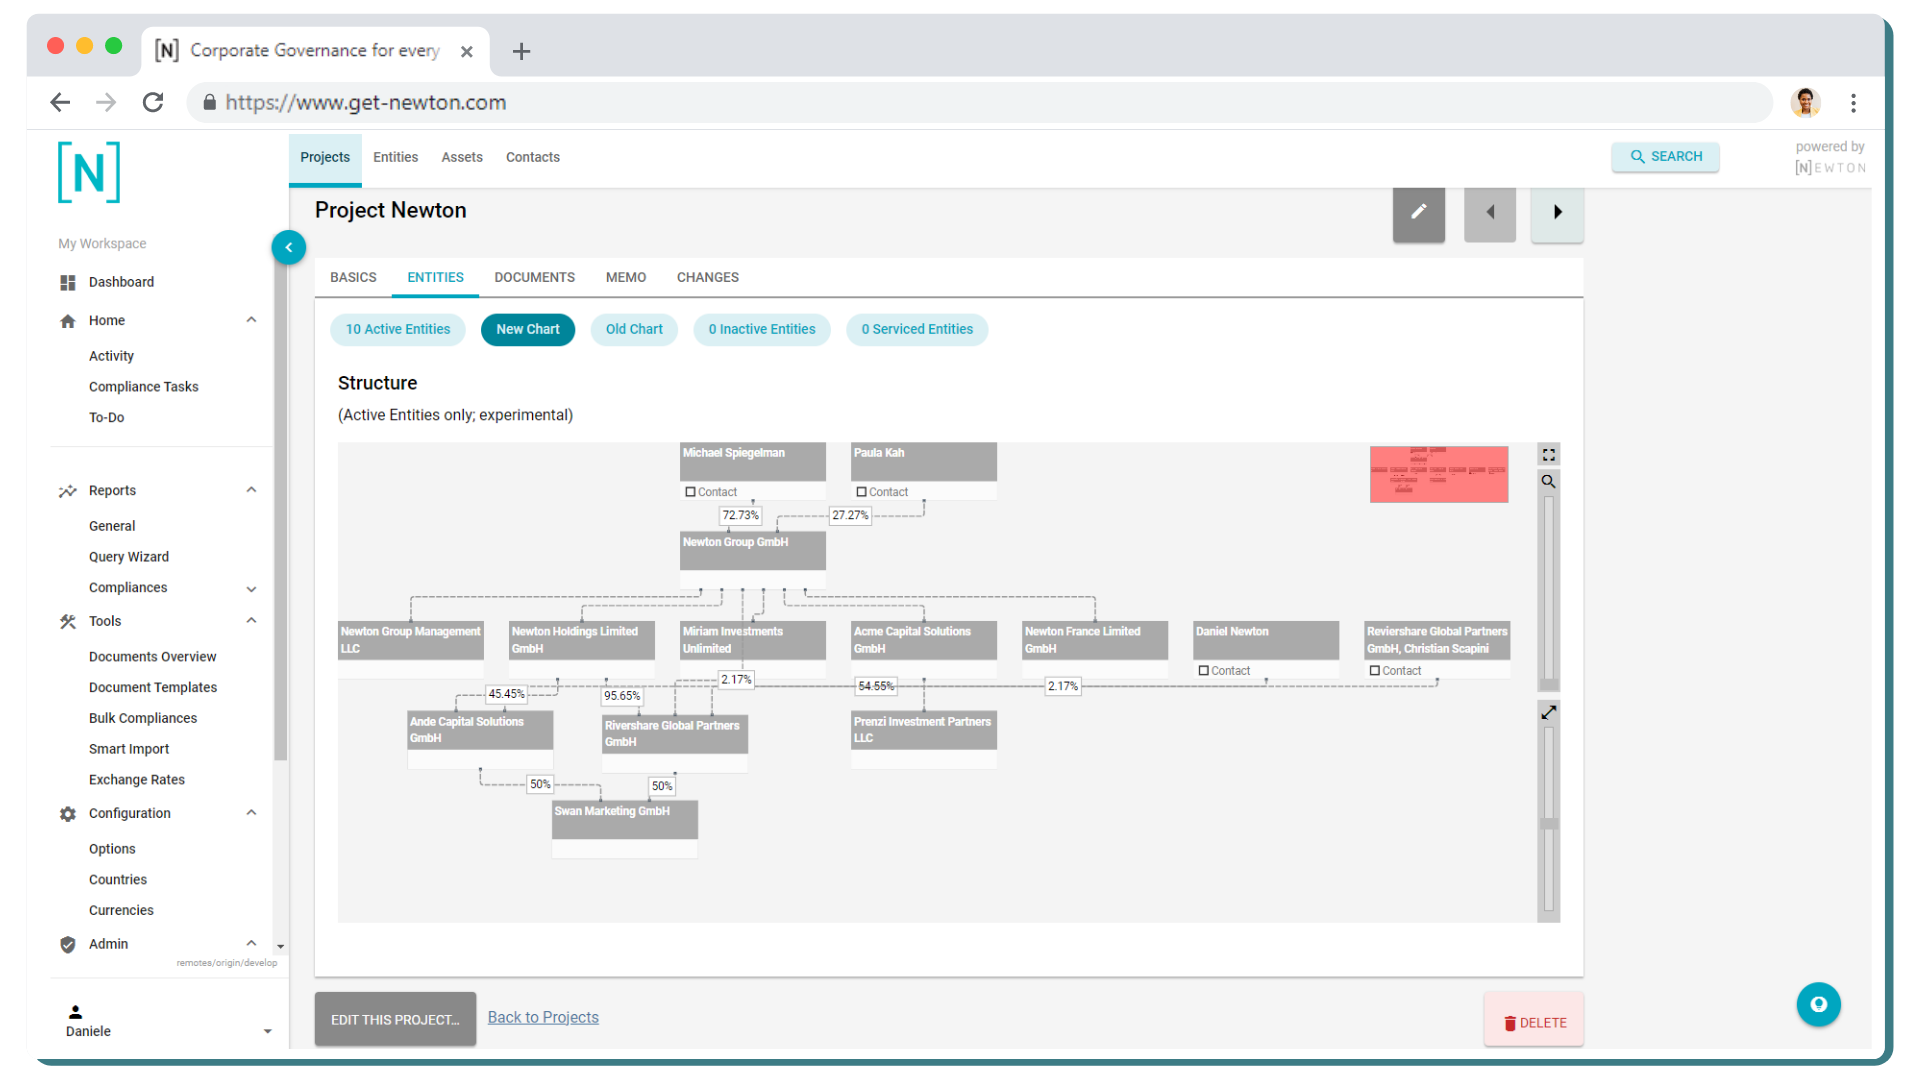Image resolution: width=1920 pixels, height=1080 pixels.
Task: Click the chart zoom magnifier icon
Action: [x=1549, y=482]
